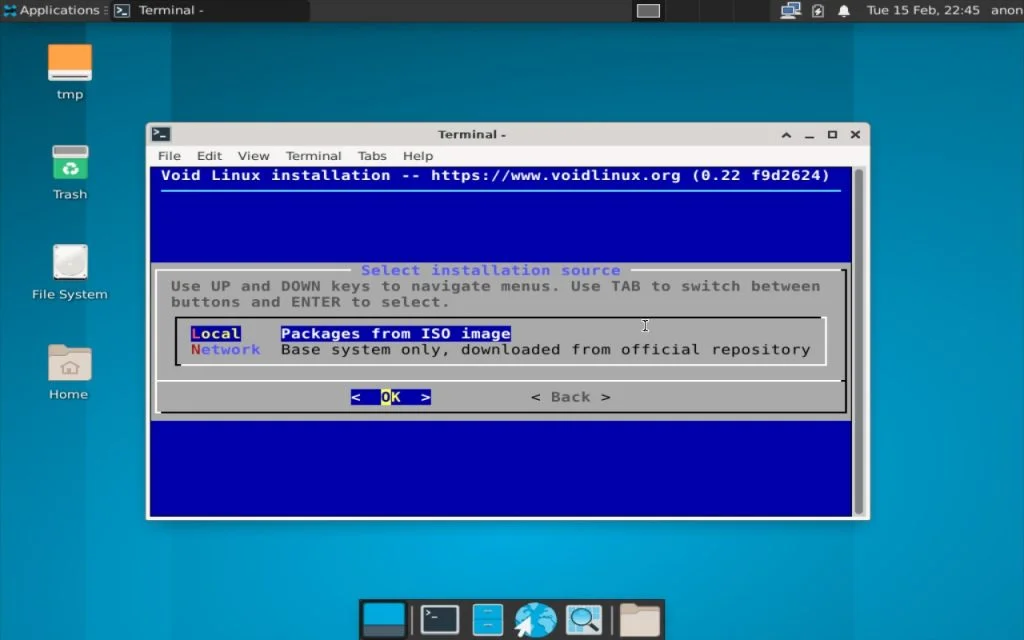Screen dimensions: 1024x640
Task: Select the Local installation source
Action: [216, 333]
